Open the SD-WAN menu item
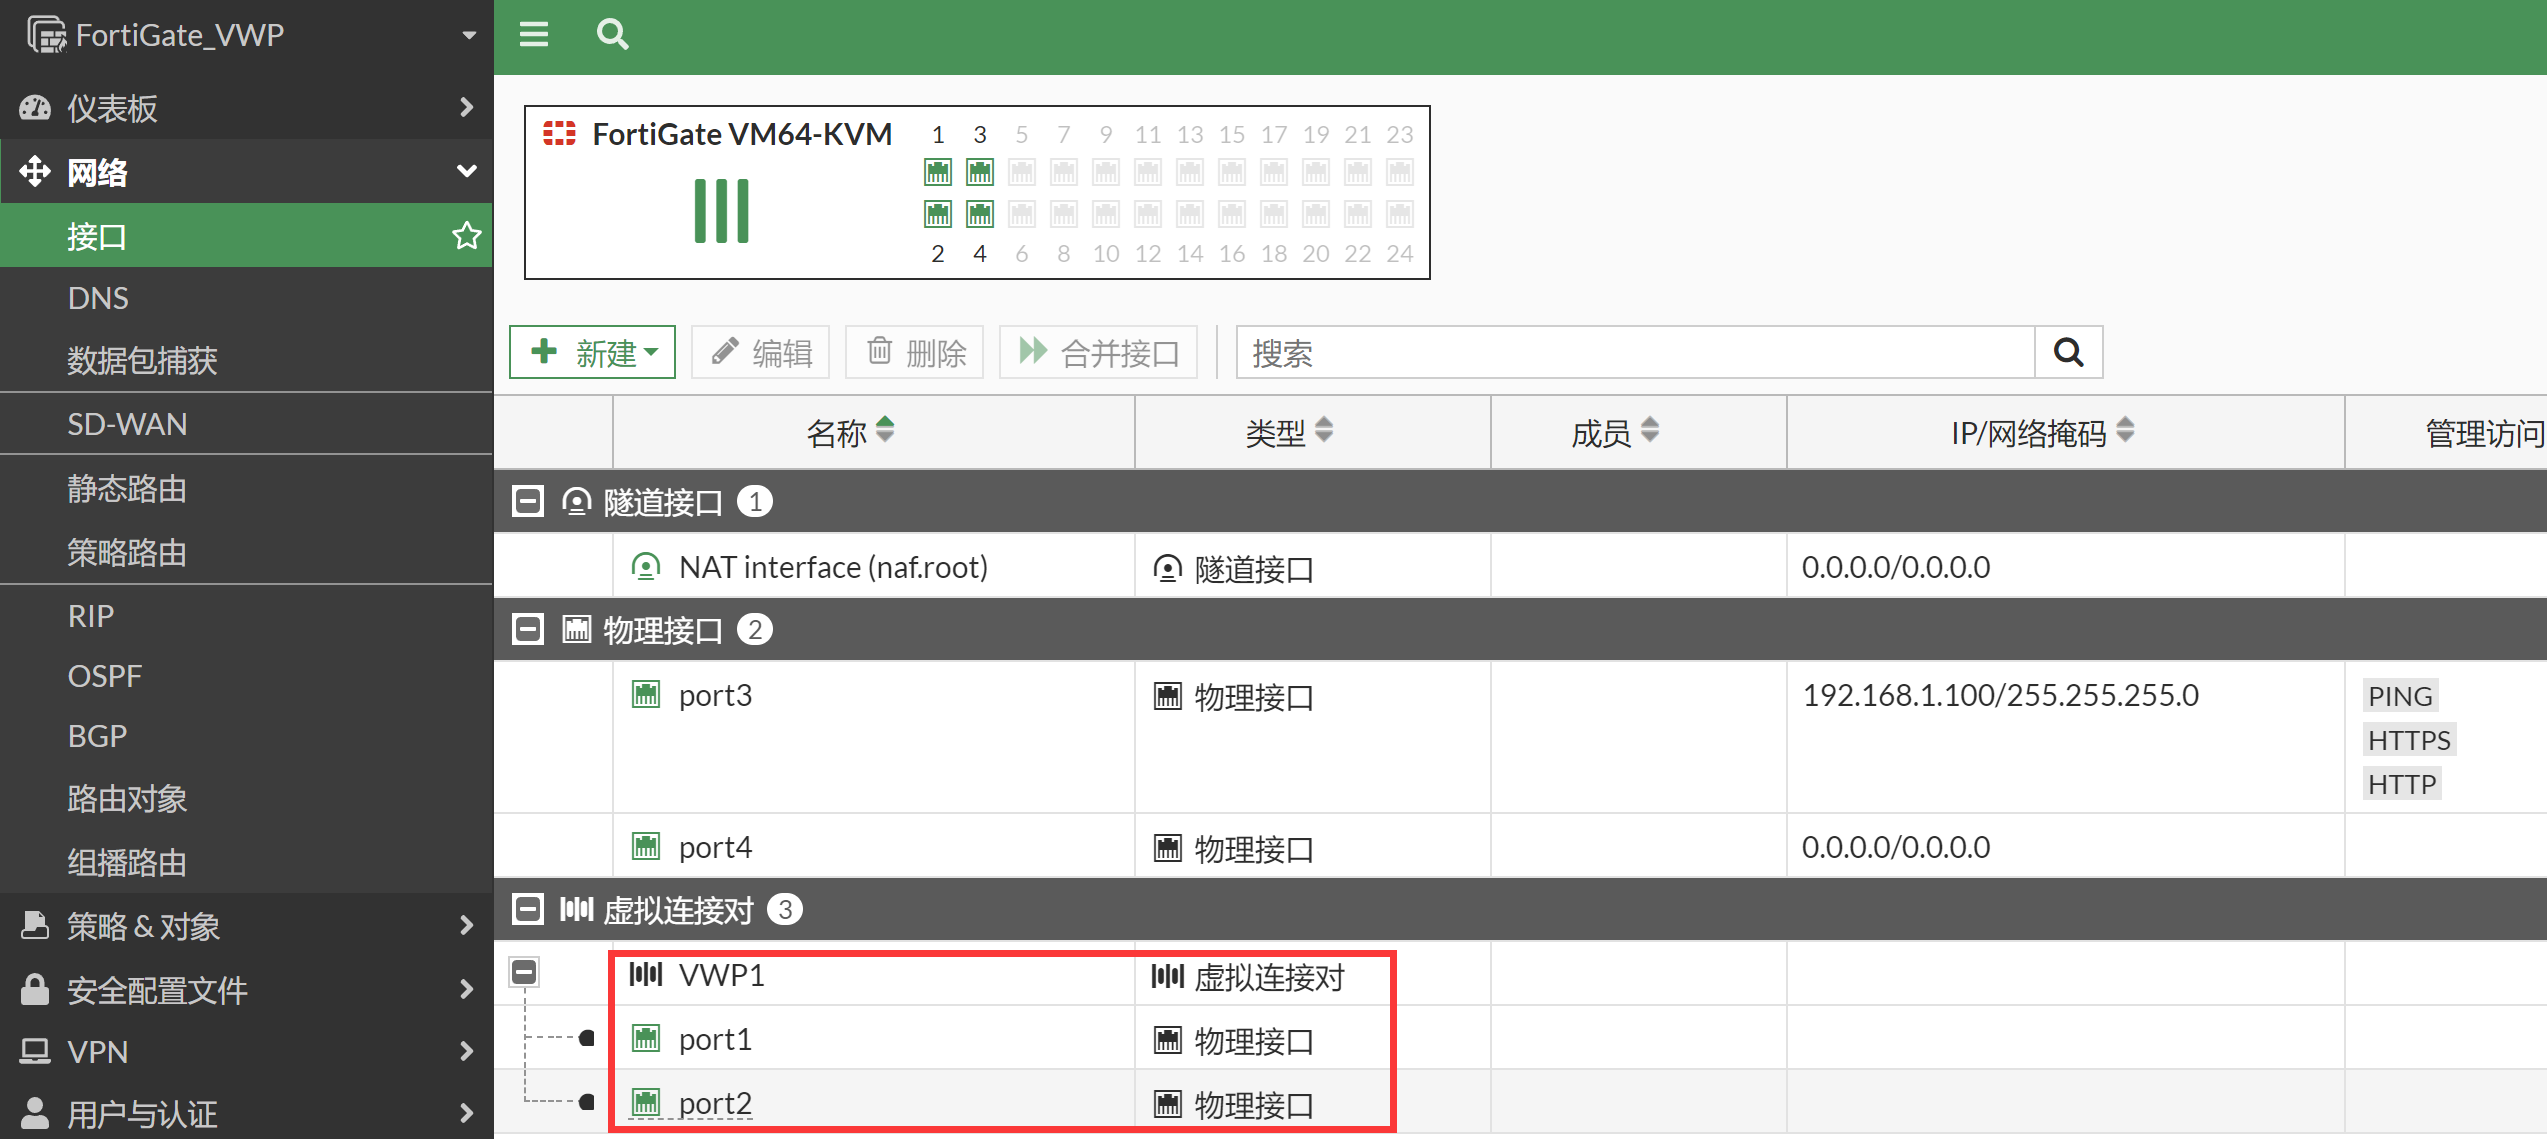2547x1139 pixels. coord(127,424)
